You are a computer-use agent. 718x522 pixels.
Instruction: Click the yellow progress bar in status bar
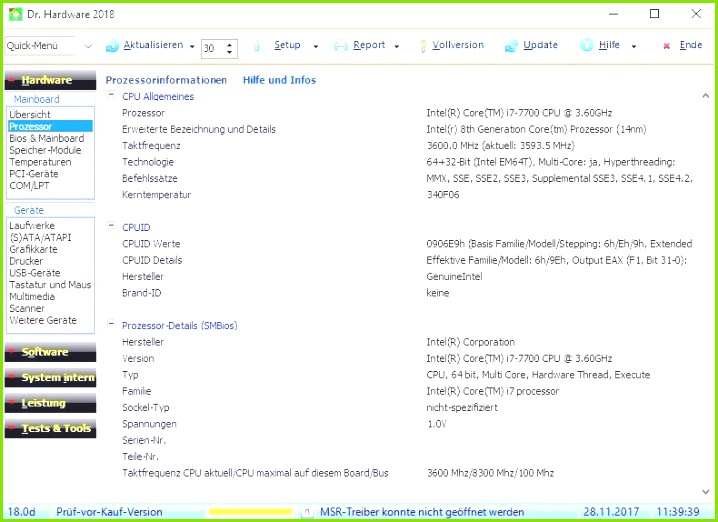coord(250,512)
